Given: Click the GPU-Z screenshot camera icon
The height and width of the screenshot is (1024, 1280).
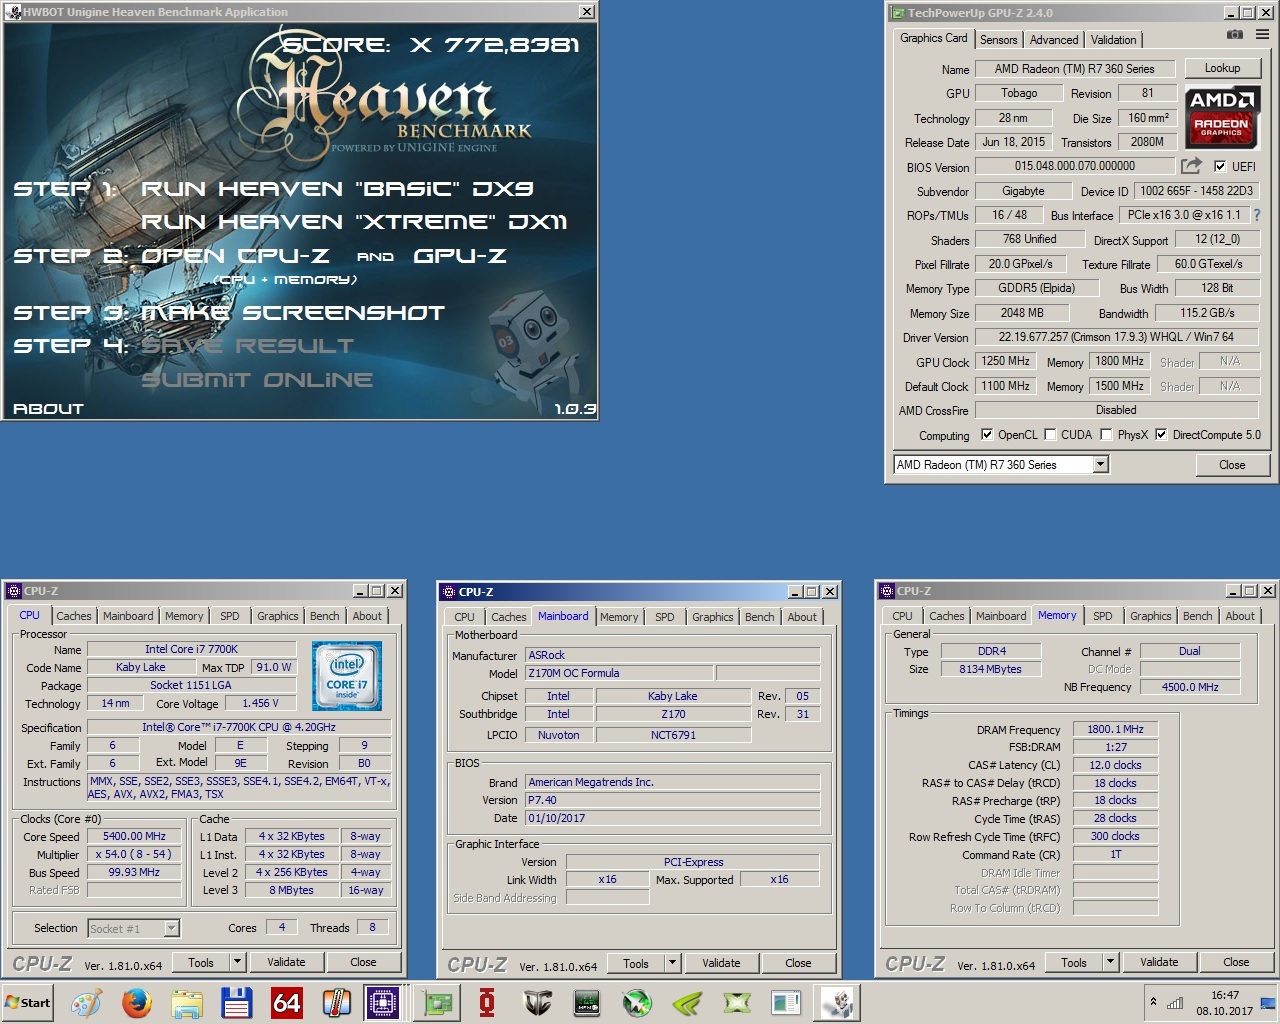Looking at the screenshot, I should [x=1235, y=34].
